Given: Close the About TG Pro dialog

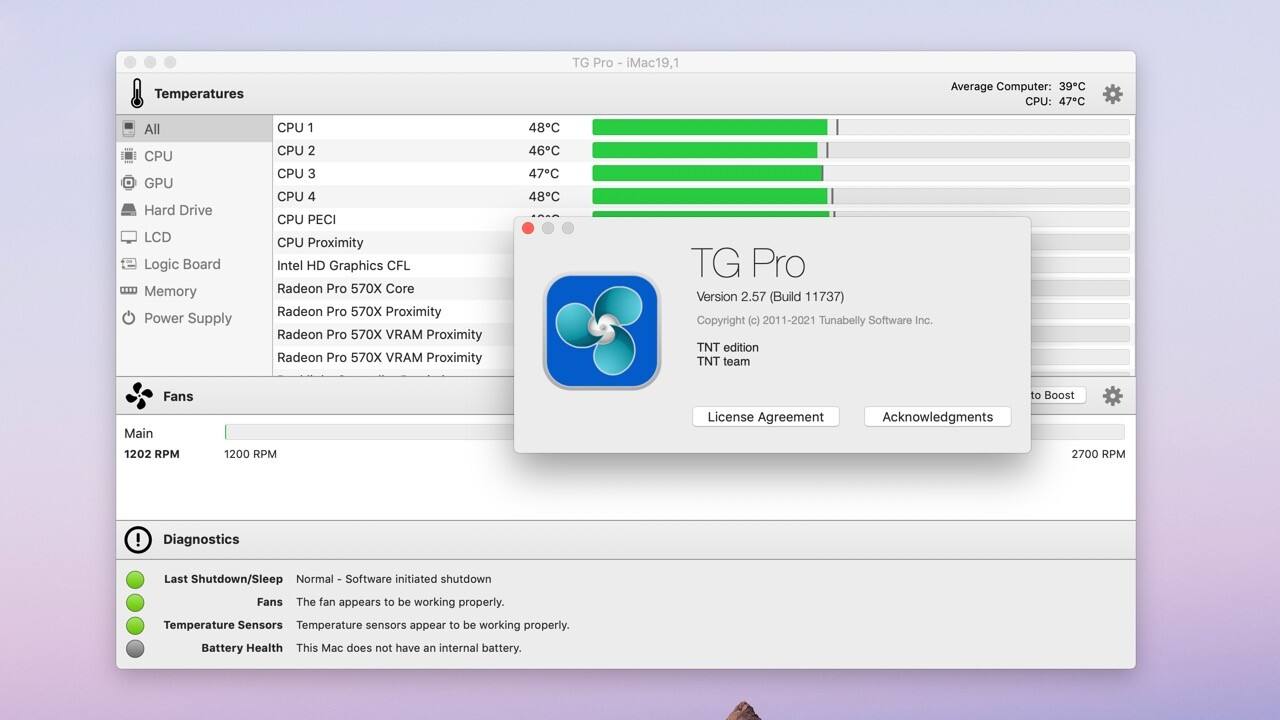Looking at the screenshot, I should (528, 228).
